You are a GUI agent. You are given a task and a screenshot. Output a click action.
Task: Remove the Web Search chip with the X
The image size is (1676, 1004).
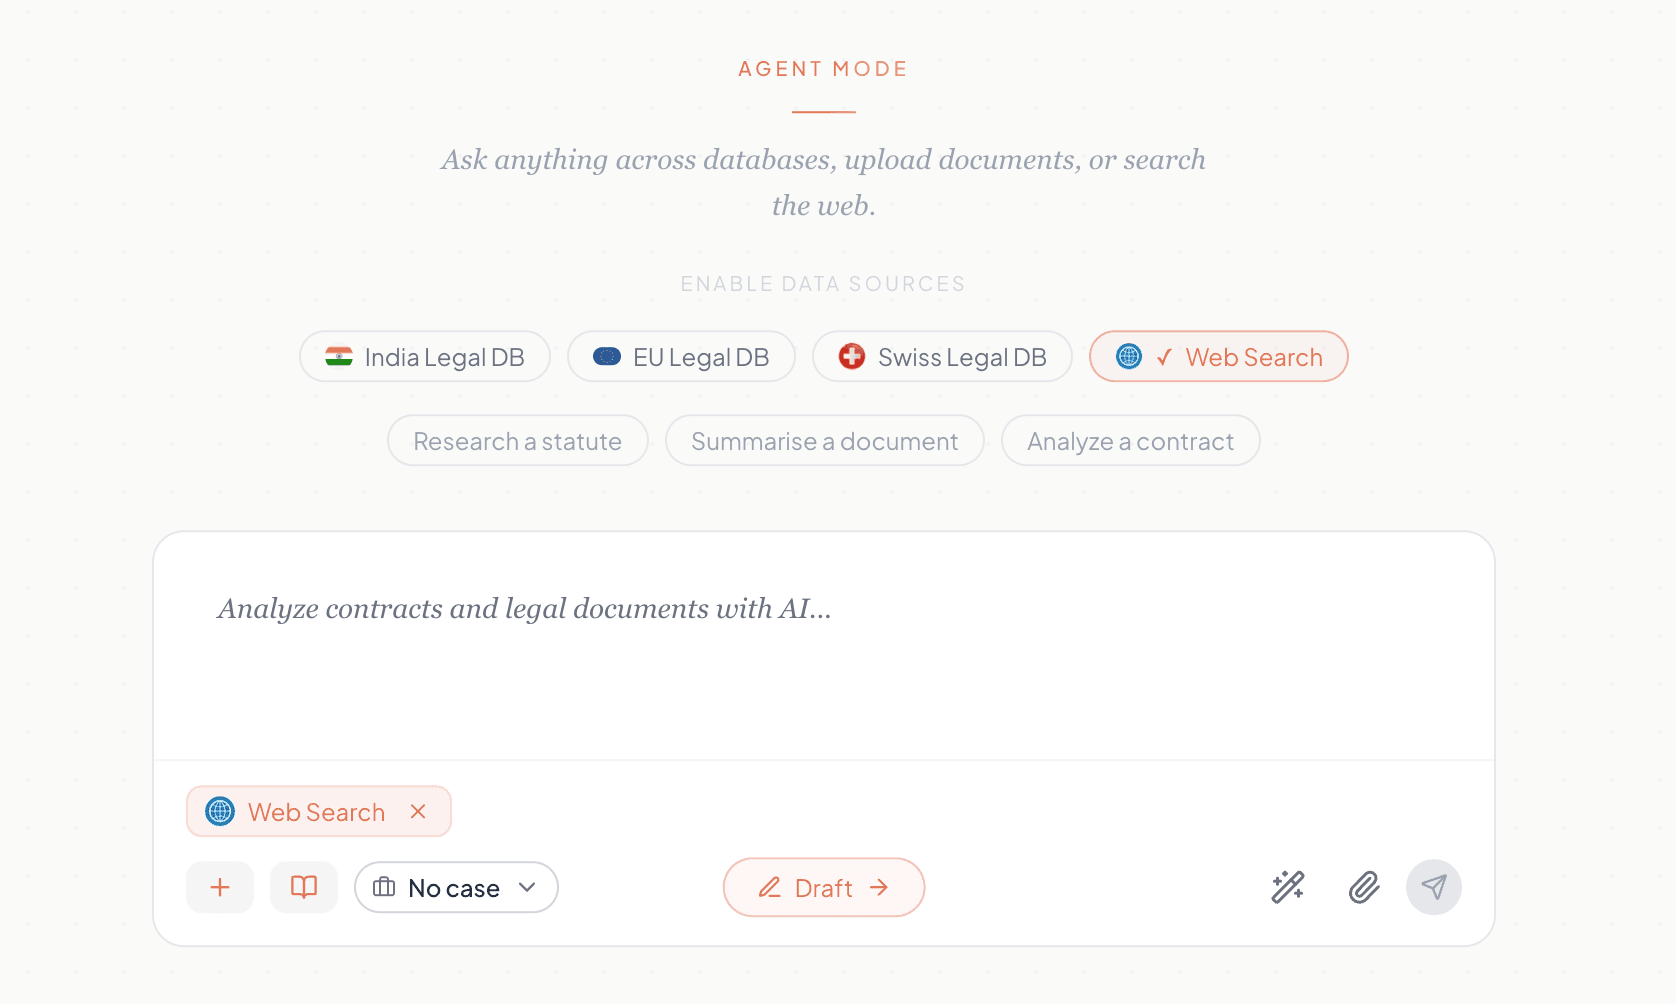click(x=418, y=811)
